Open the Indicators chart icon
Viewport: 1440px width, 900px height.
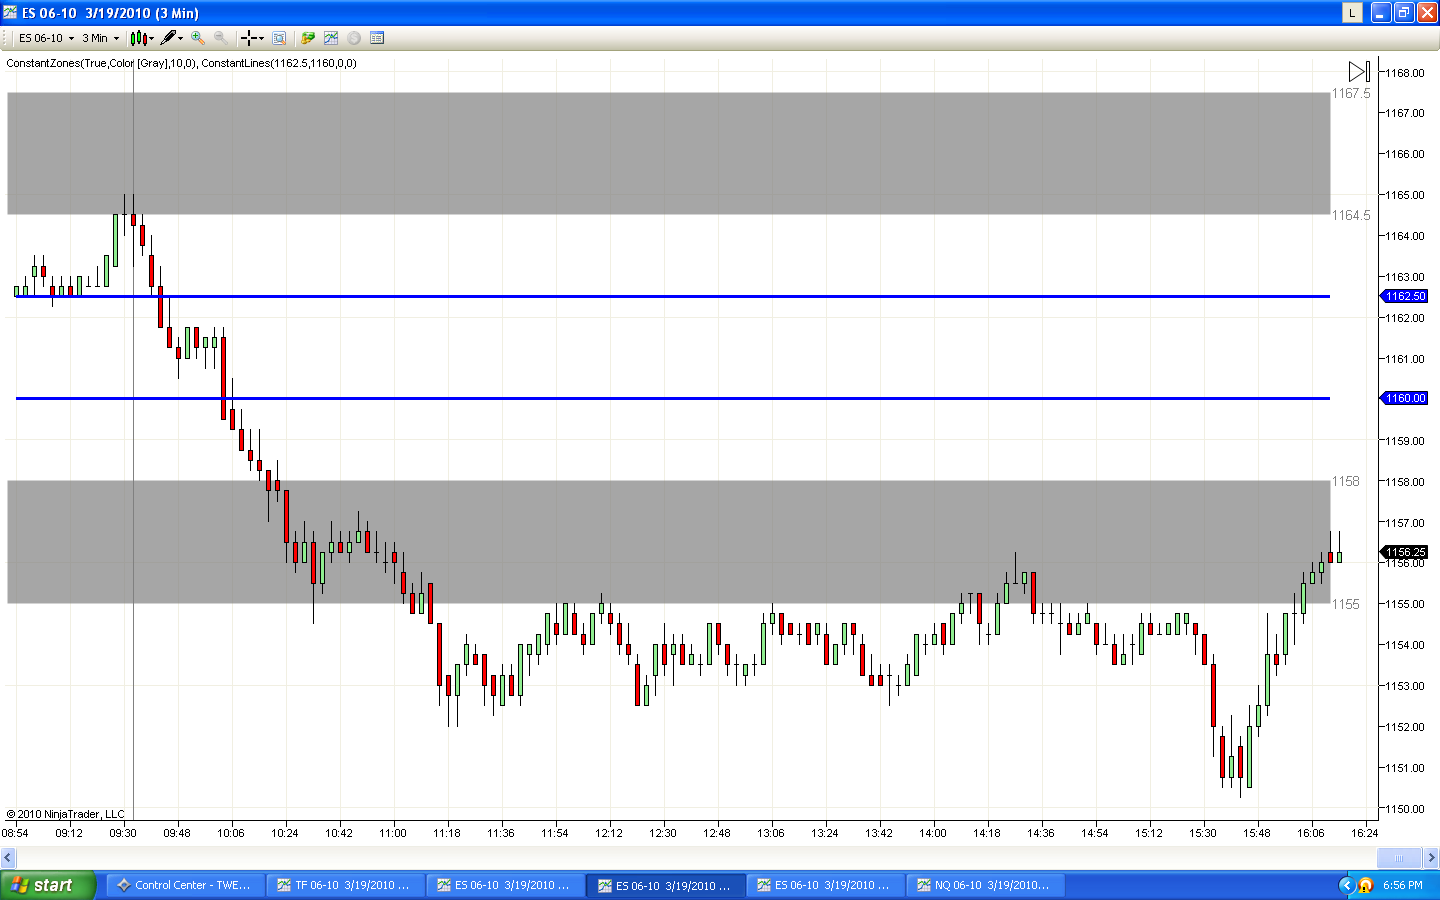click(331, 38)
